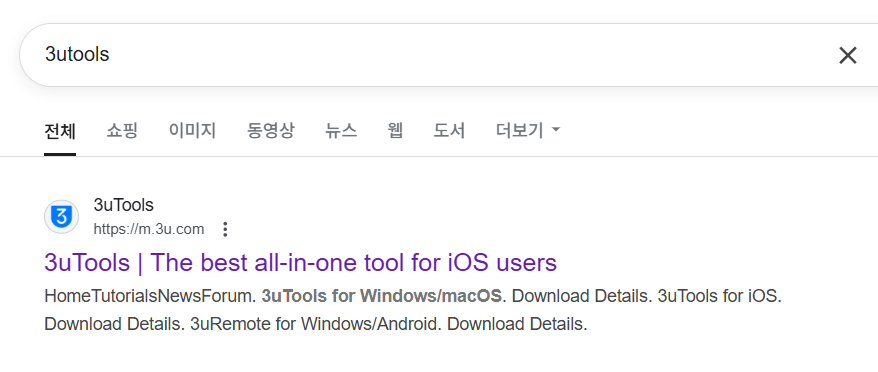Switch to the 쇼핑 tab
Viewport: 878px width, 372px height.
pyautogui.click(x=122, y=131)
